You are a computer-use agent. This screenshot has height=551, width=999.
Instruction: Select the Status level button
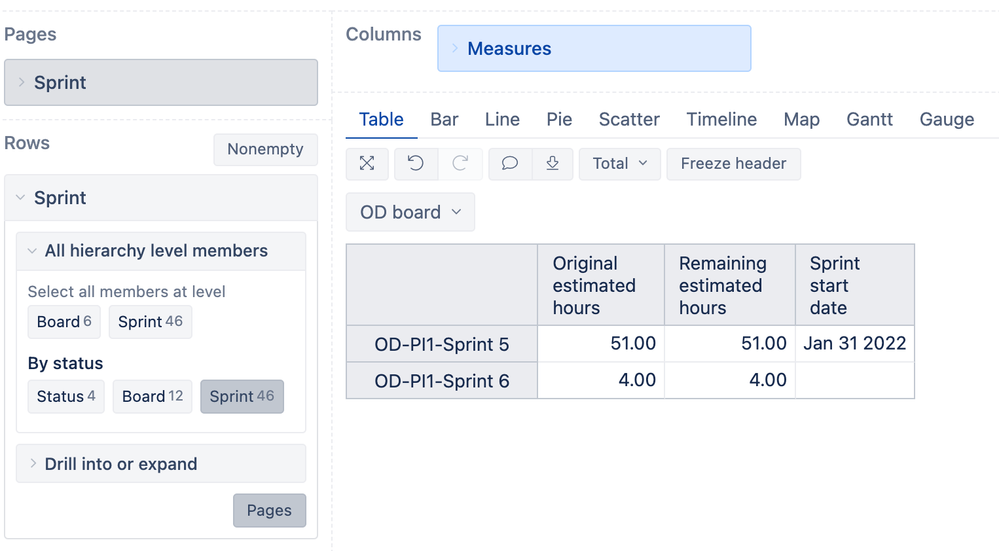[66, 396]
